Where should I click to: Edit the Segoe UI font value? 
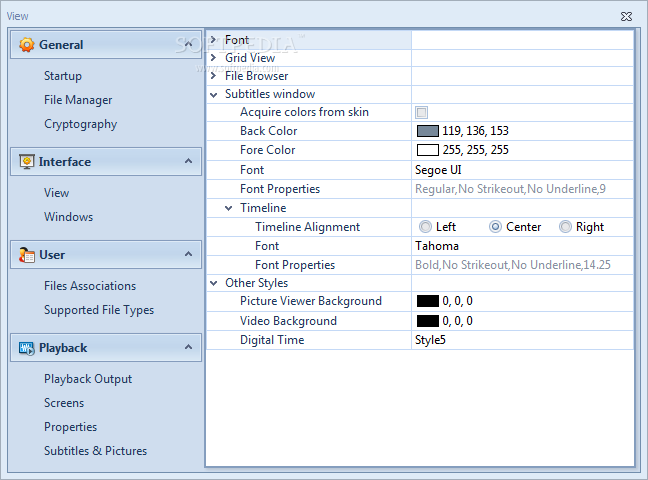click(522, 170)
